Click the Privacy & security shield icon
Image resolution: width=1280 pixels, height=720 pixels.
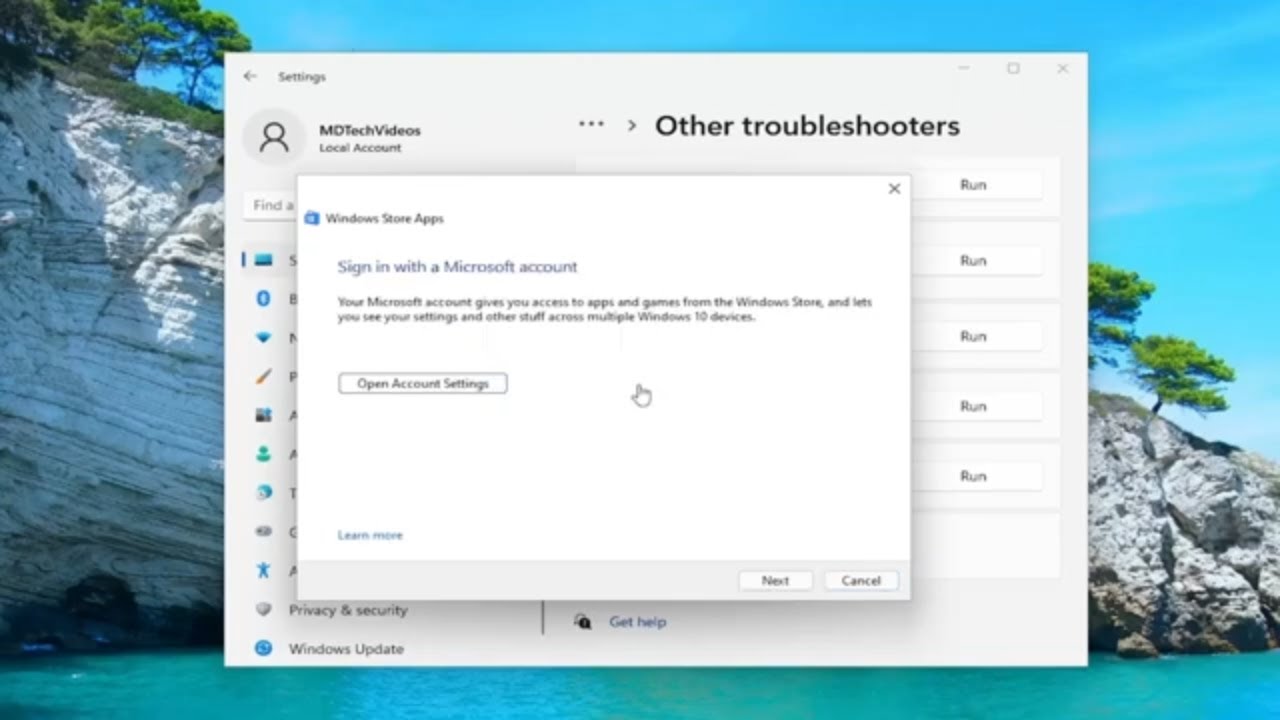(x=264, y=609)
